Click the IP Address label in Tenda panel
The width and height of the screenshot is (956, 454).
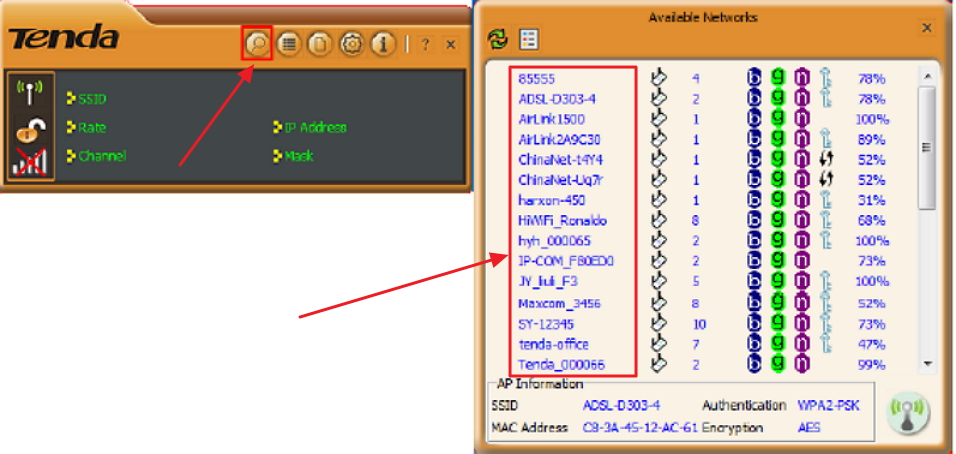tap(315, 127)
